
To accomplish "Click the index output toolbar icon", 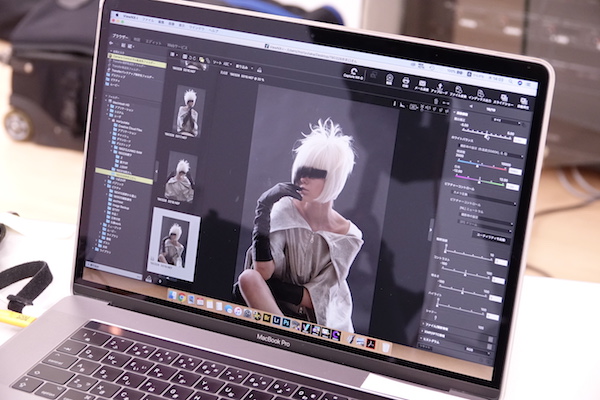I will coord(480,95).
